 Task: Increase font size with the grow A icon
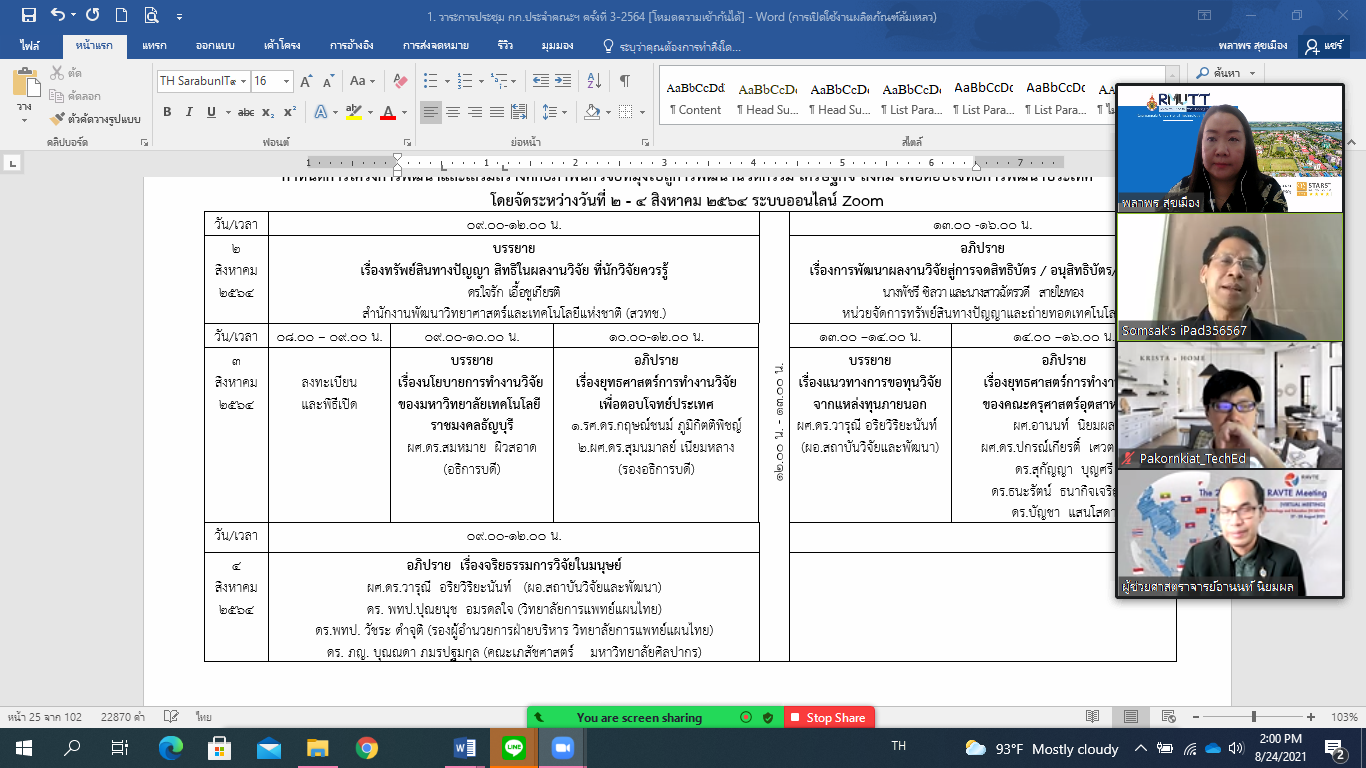click(306, 81)
